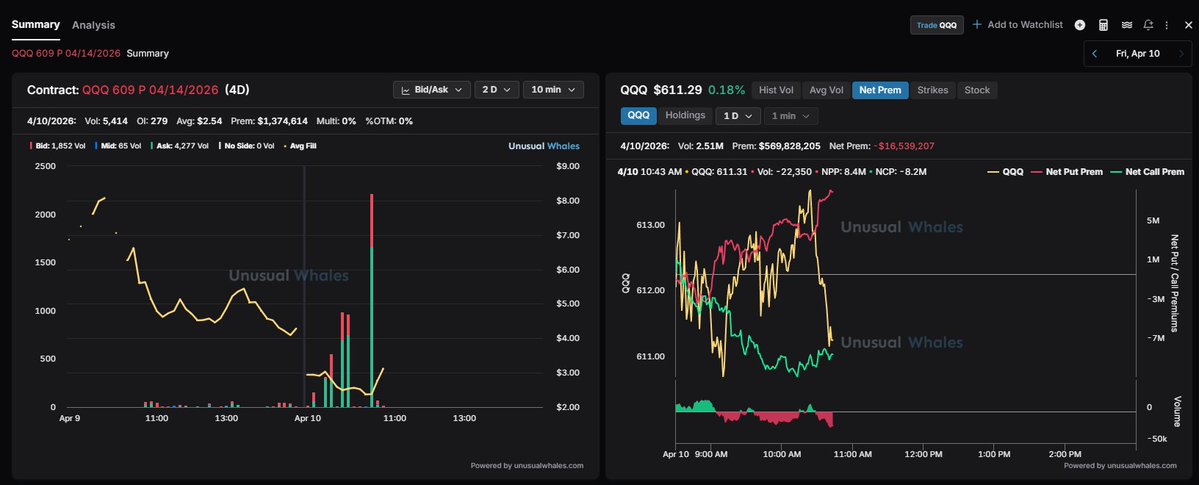Click the waves flow icon
Image resolution: width=1199 pixels, height=485 pixels.
1126,25
